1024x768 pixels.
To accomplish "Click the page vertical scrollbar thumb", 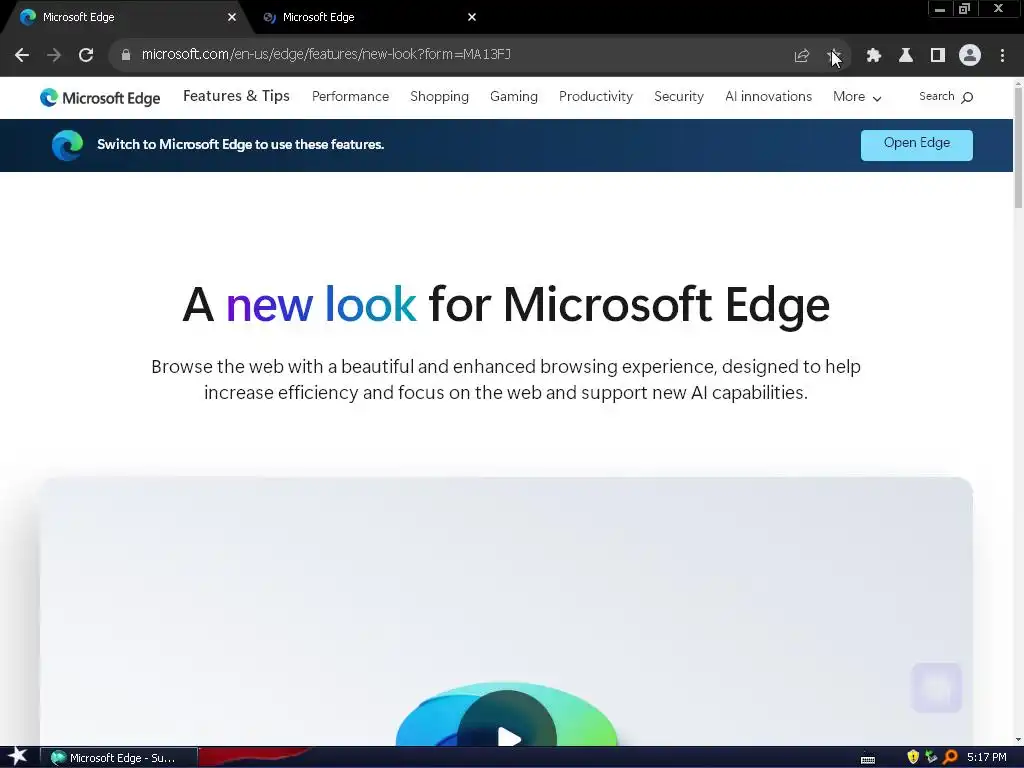I will [x=1018, y=148].
